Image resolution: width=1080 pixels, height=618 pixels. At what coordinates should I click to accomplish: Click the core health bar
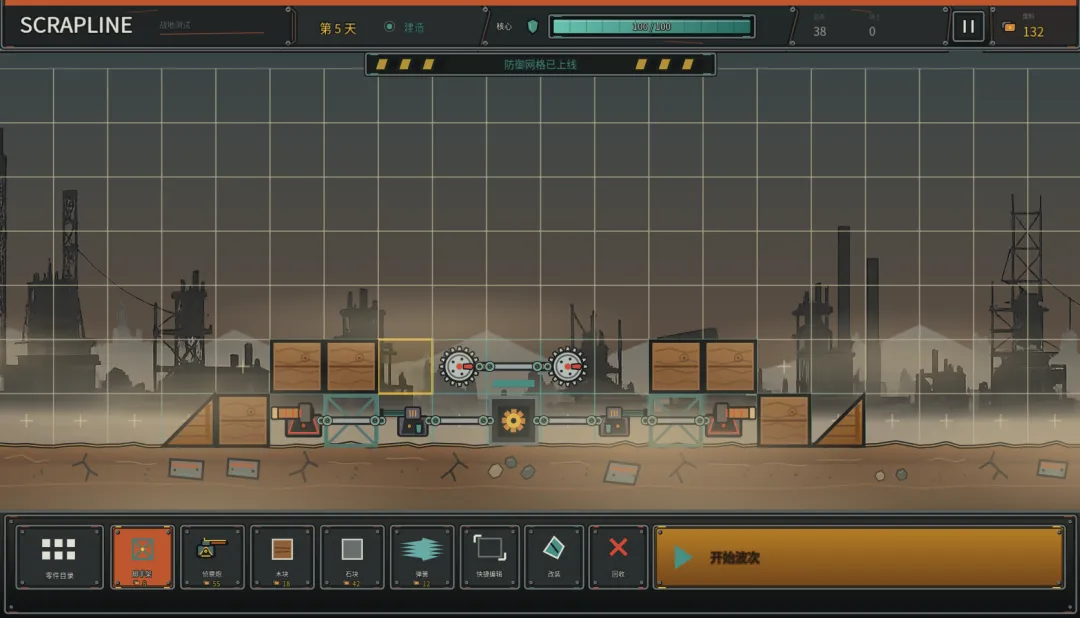[652, 27]
